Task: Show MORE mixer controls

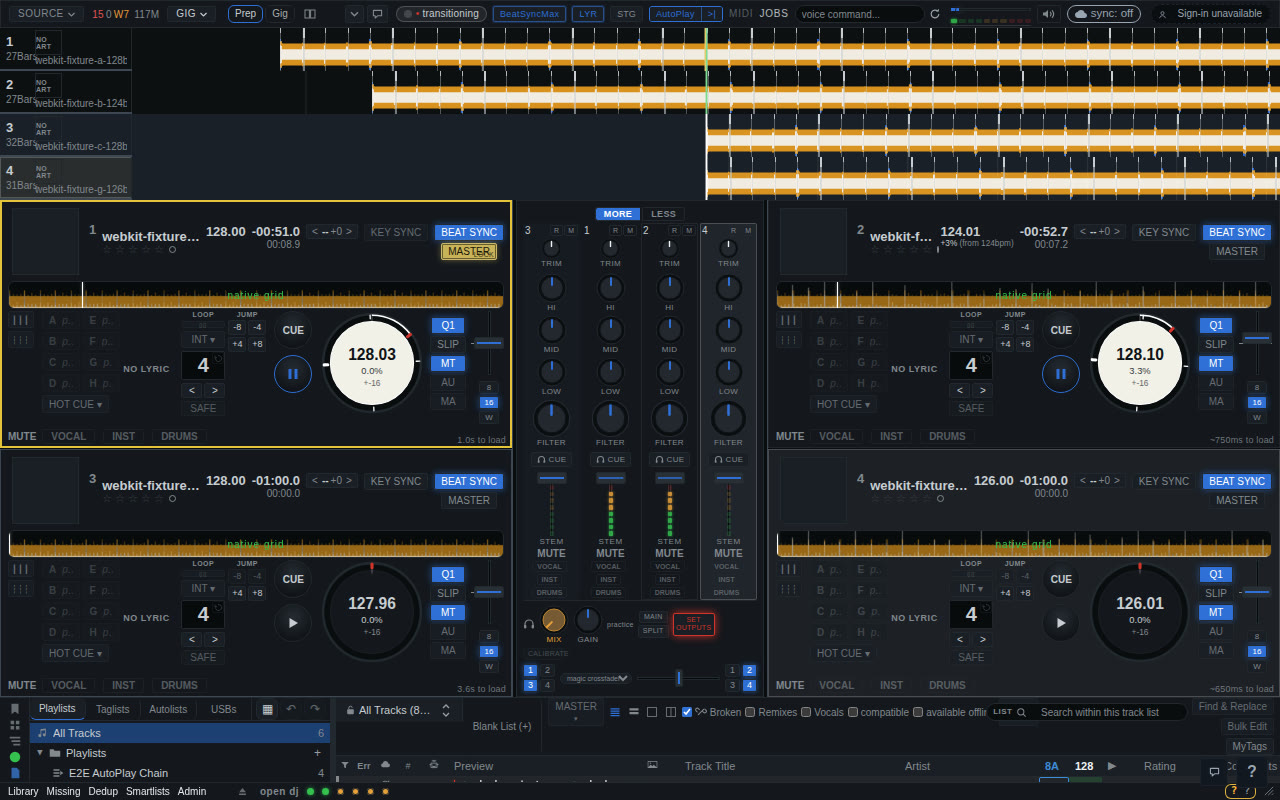Action: tap(618, 214)
